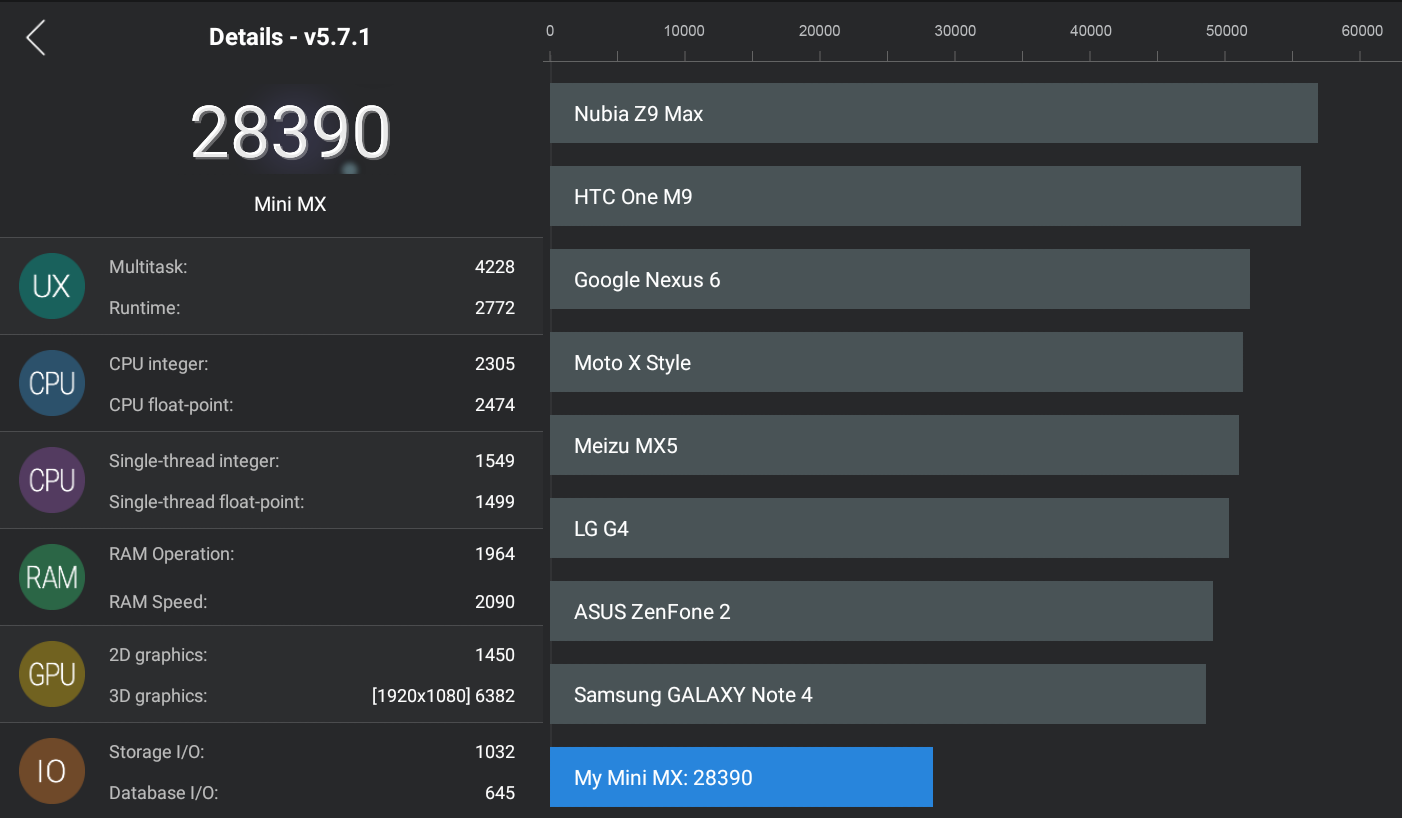Select the Samsung GALAXY Note 4 bar
The height and width of the screenshot is (818, 1402).
coord(878,694)
